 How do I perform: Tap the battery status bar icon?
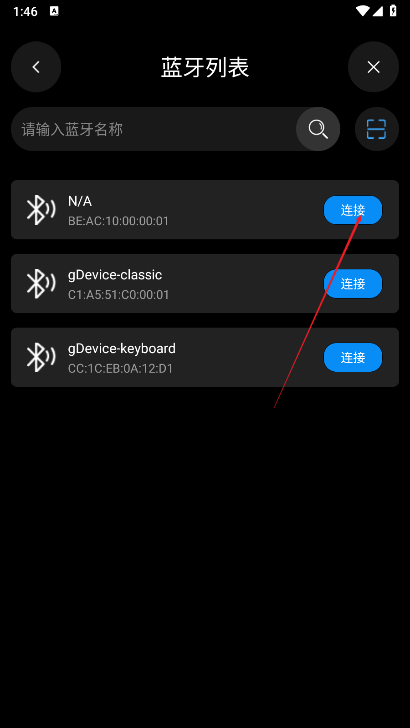(x=393, y=11)
